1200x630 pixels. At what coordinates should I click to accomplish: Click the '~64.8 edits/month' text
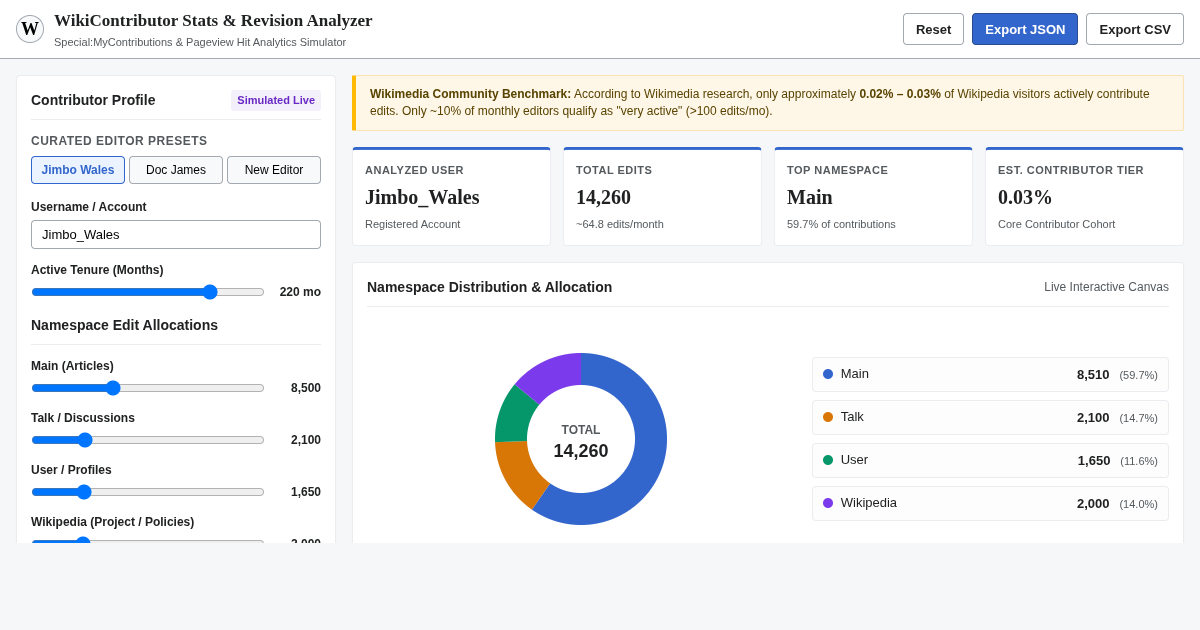point(620,224)
